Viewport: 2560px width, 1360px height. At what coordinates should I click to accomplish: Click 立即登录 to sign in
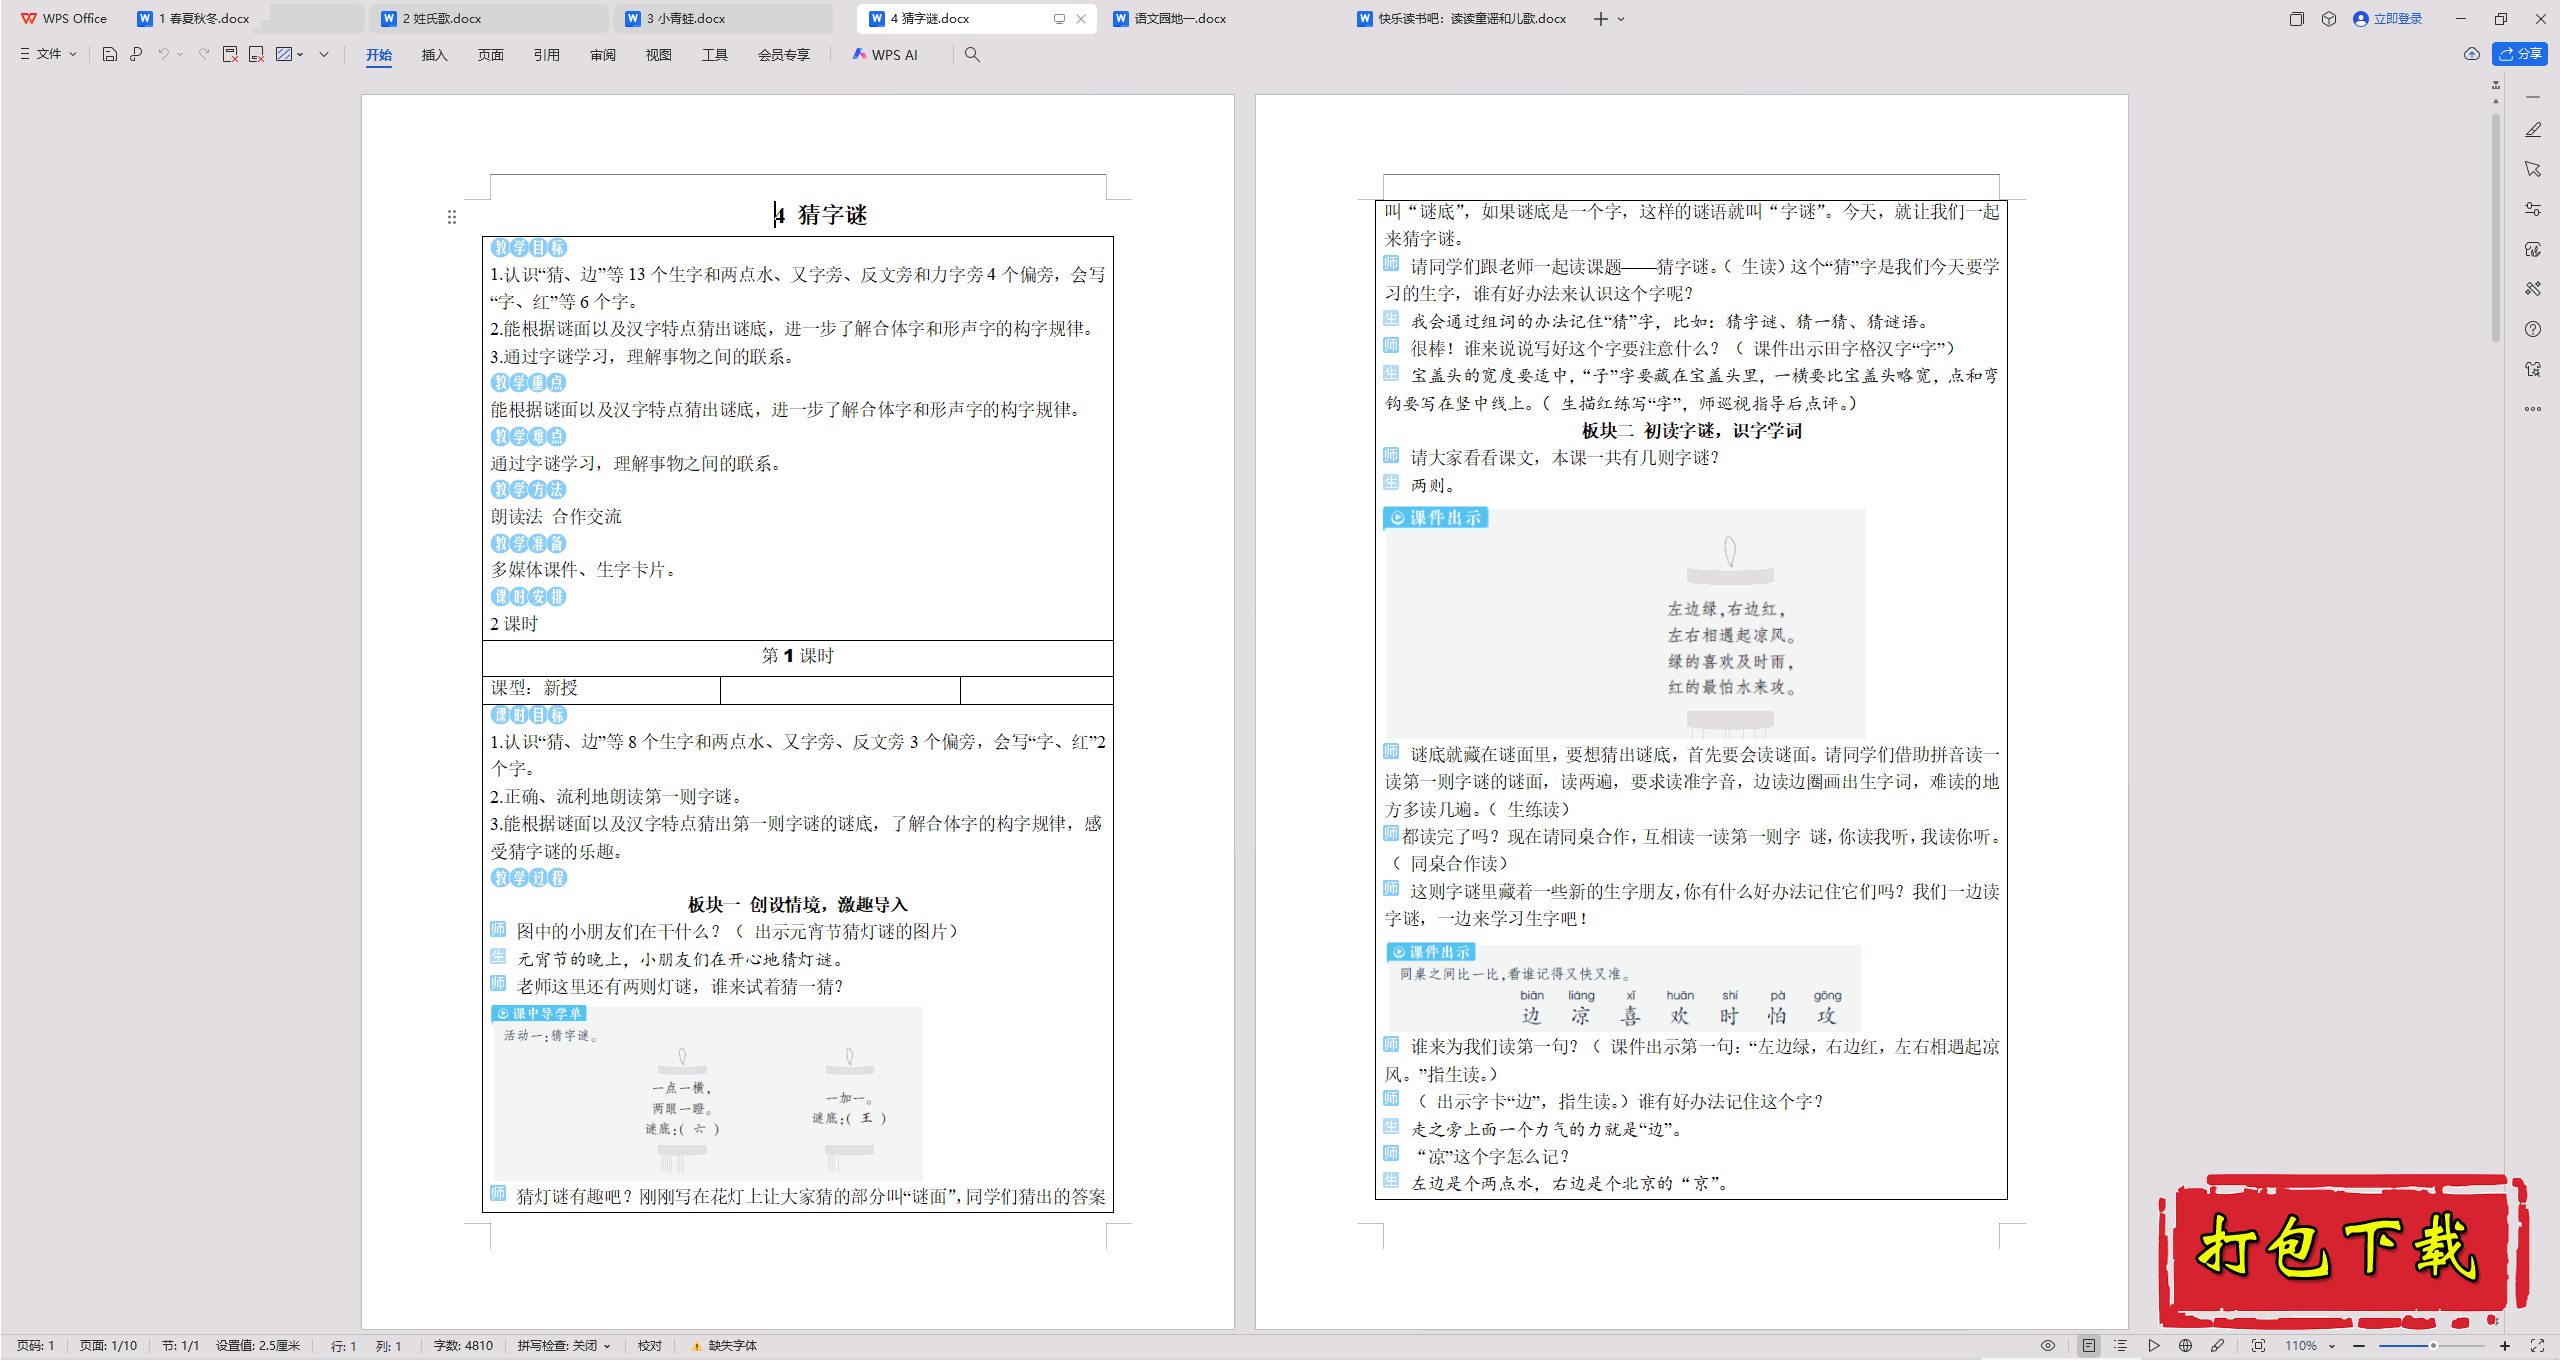(2388, 18)
